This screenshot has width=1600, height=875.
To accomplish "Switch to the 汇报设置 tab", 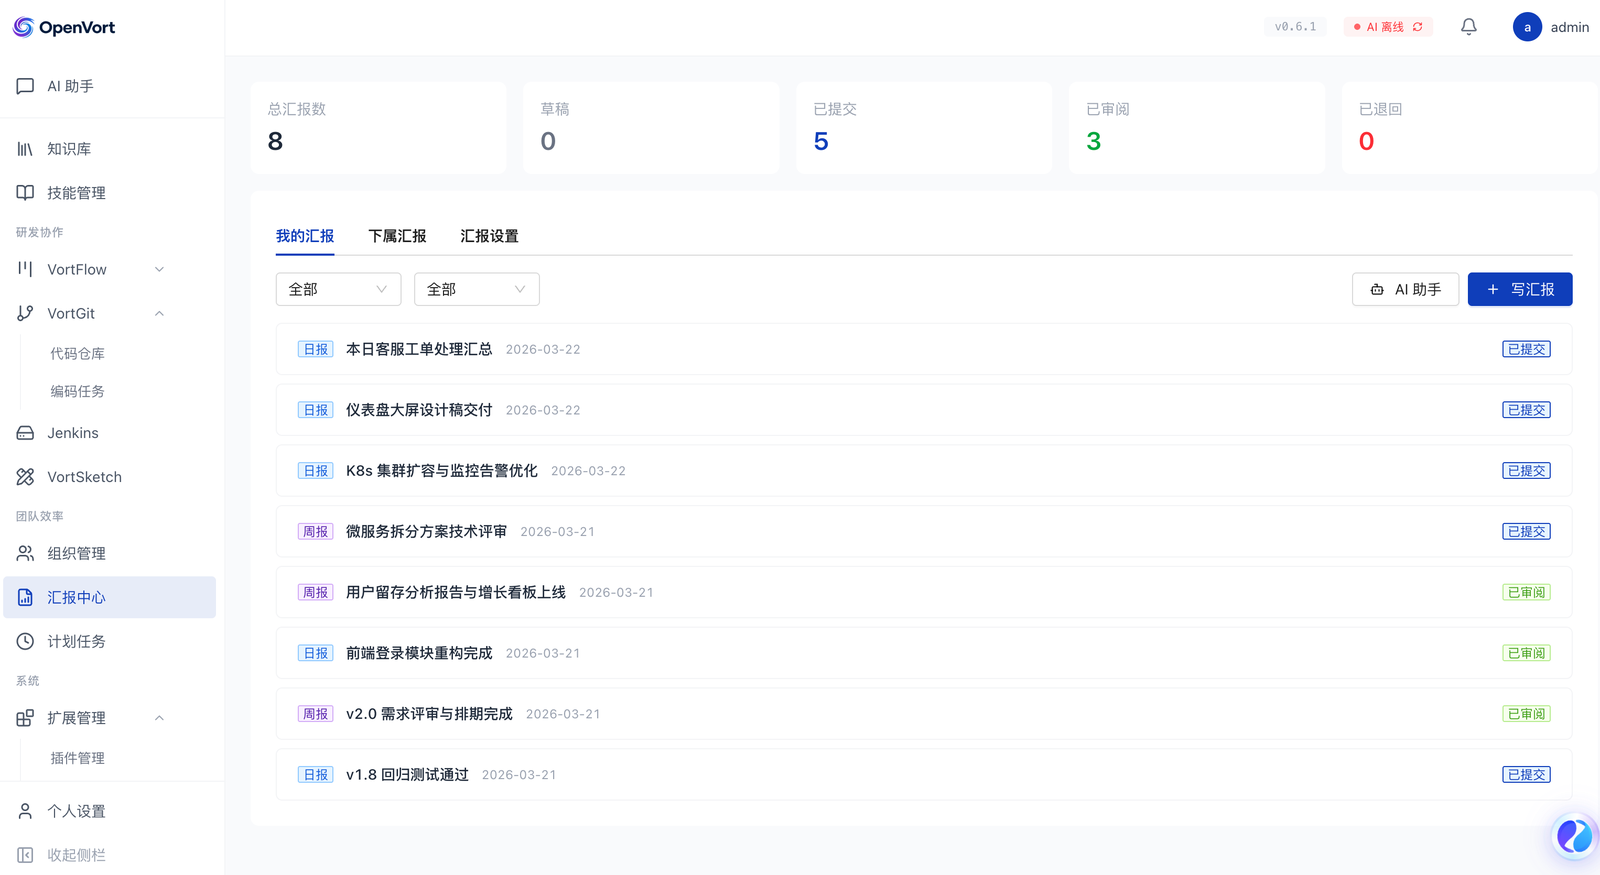I will pyautogui.click(x=489, y=236).
